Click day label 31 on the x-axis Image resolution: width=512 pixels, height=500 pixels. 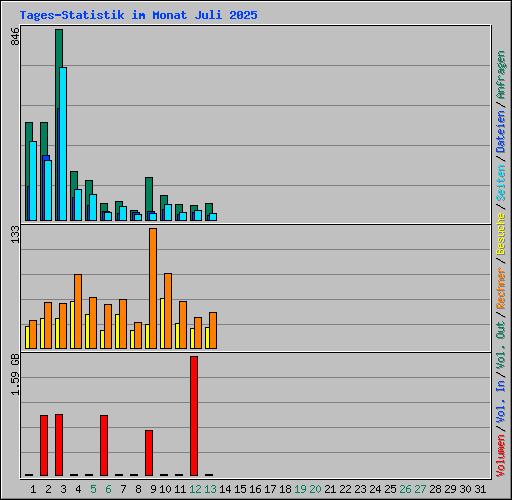click(480, 489)
